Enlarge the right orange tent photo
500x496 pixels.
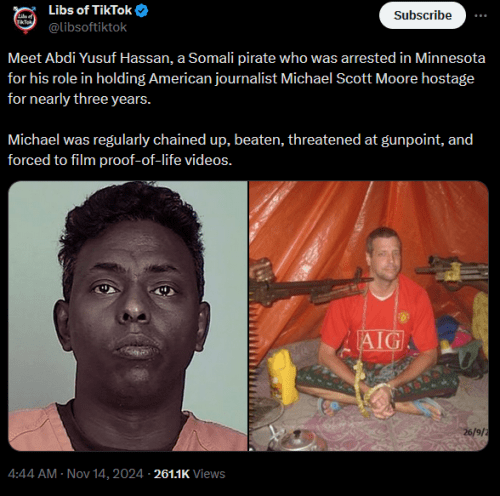369,316
